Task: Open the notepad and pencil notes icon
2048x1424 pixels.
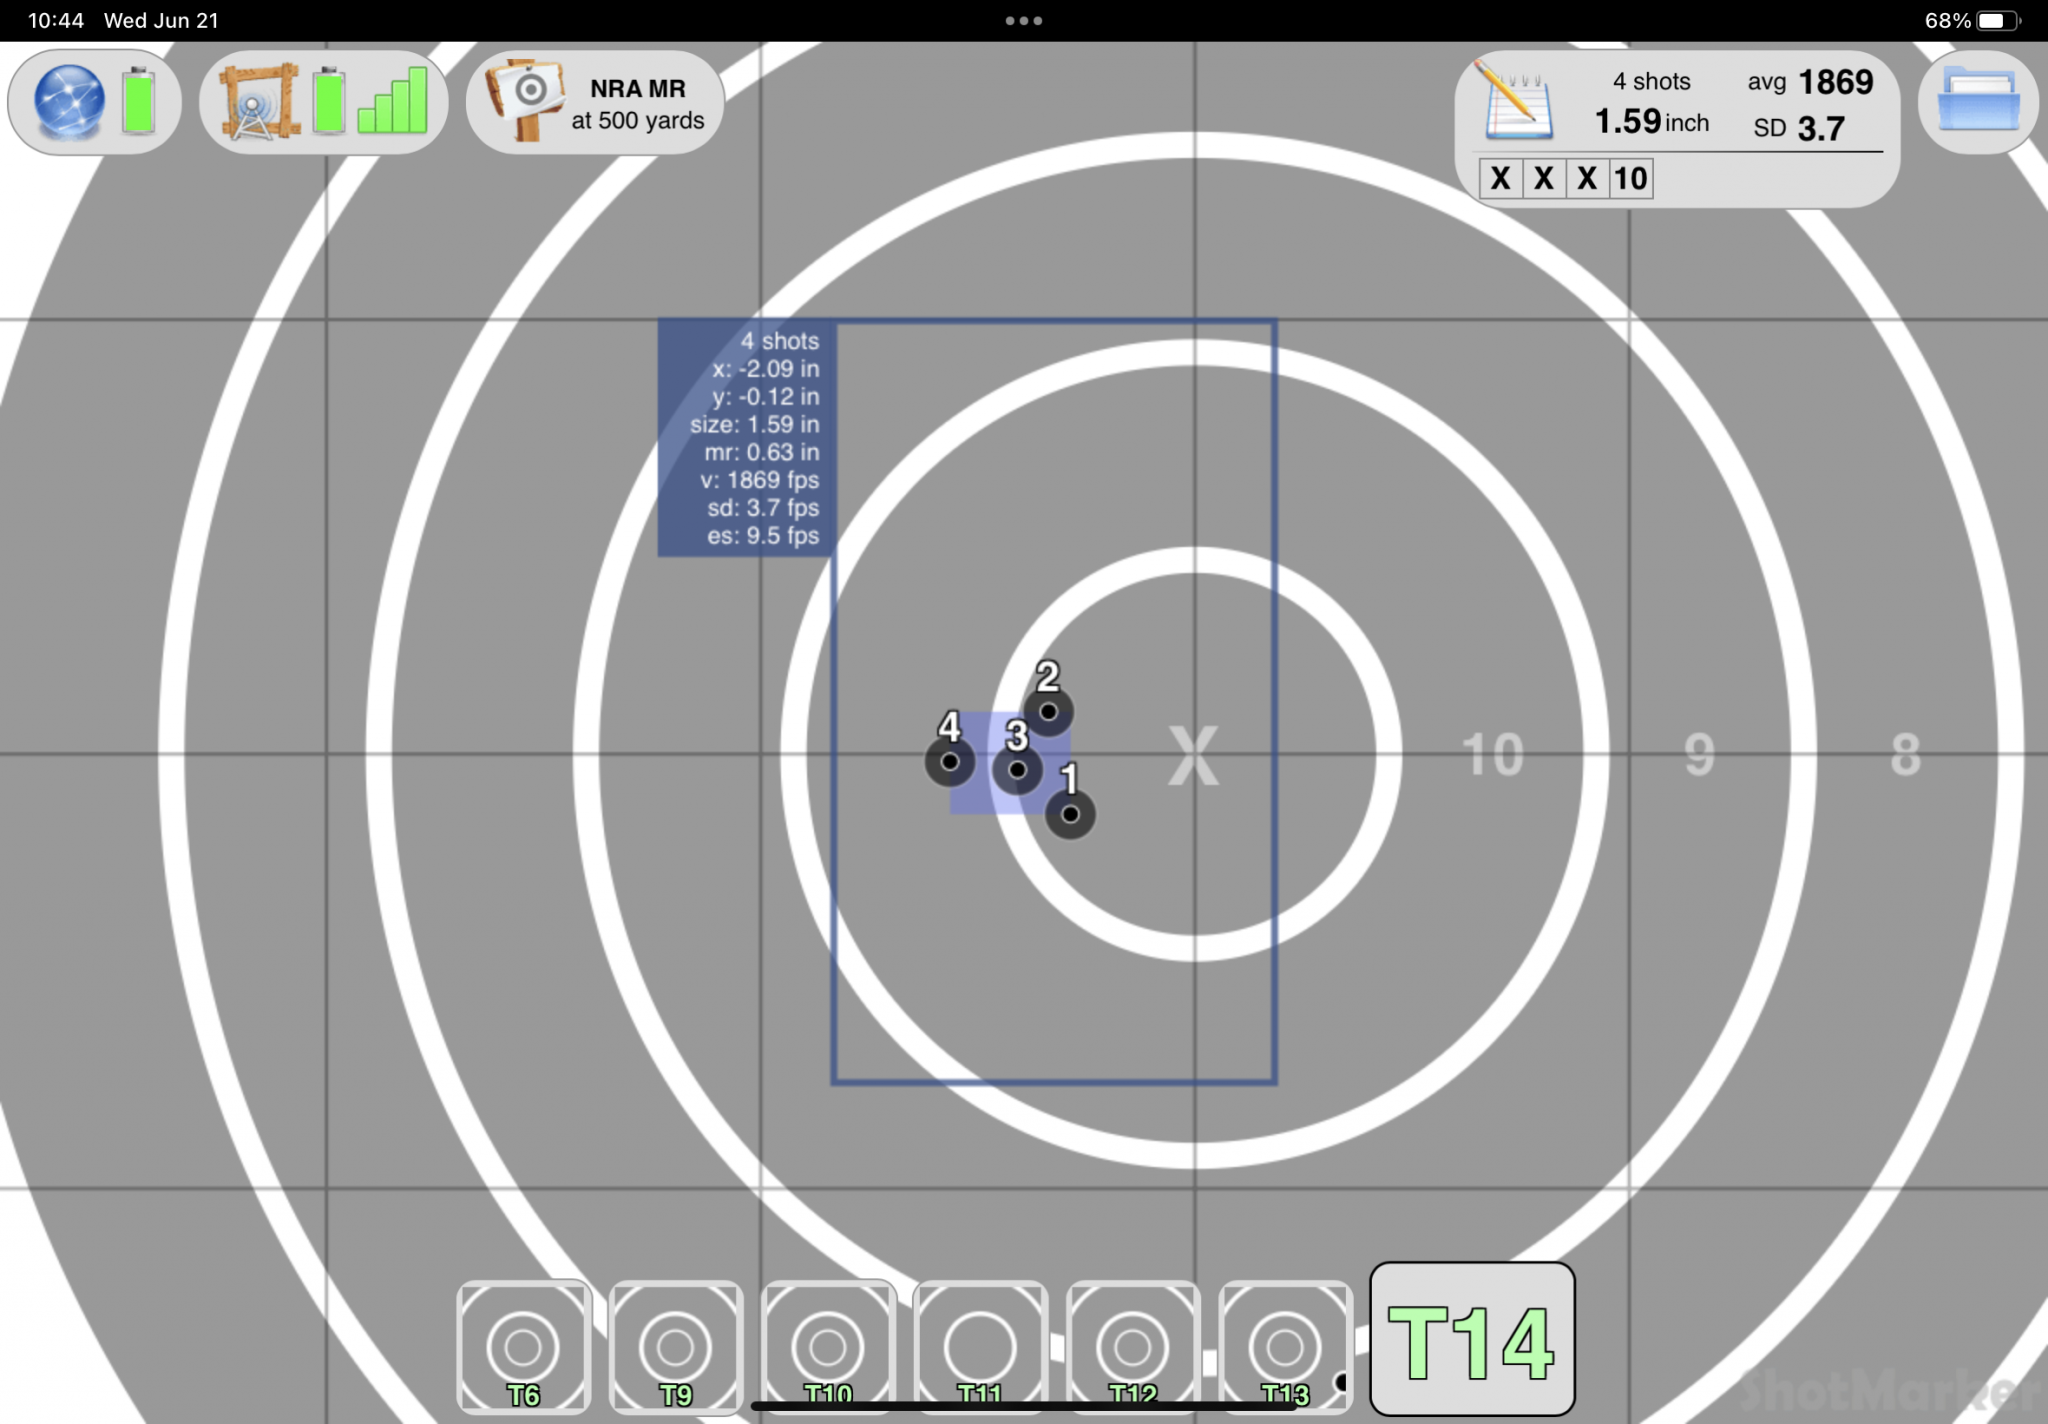Action: point(1514,100)
